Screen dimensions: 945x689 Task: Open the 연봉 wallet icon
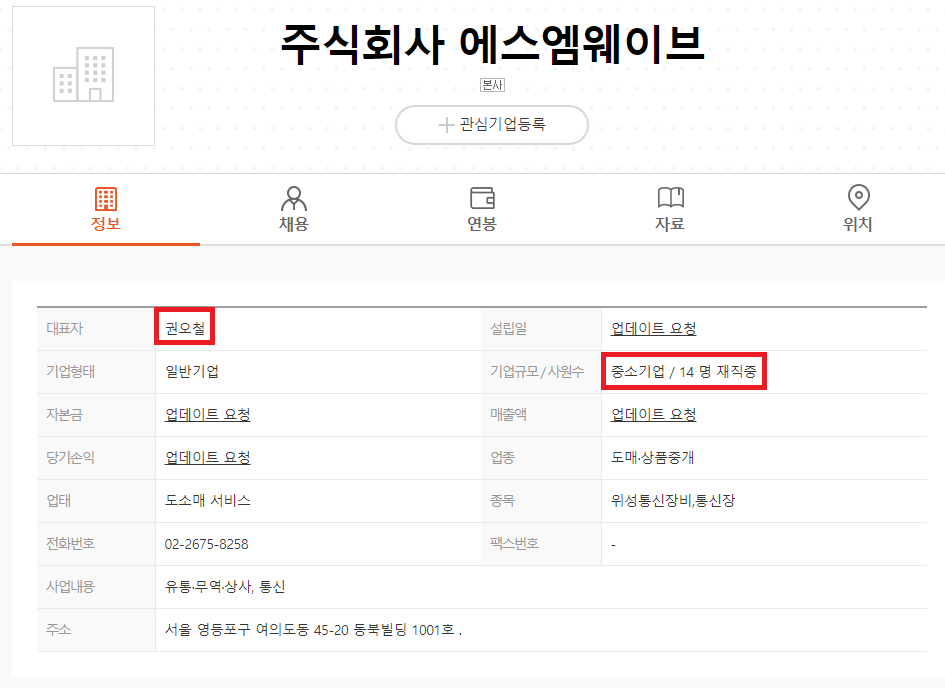[x=482, y=198]
